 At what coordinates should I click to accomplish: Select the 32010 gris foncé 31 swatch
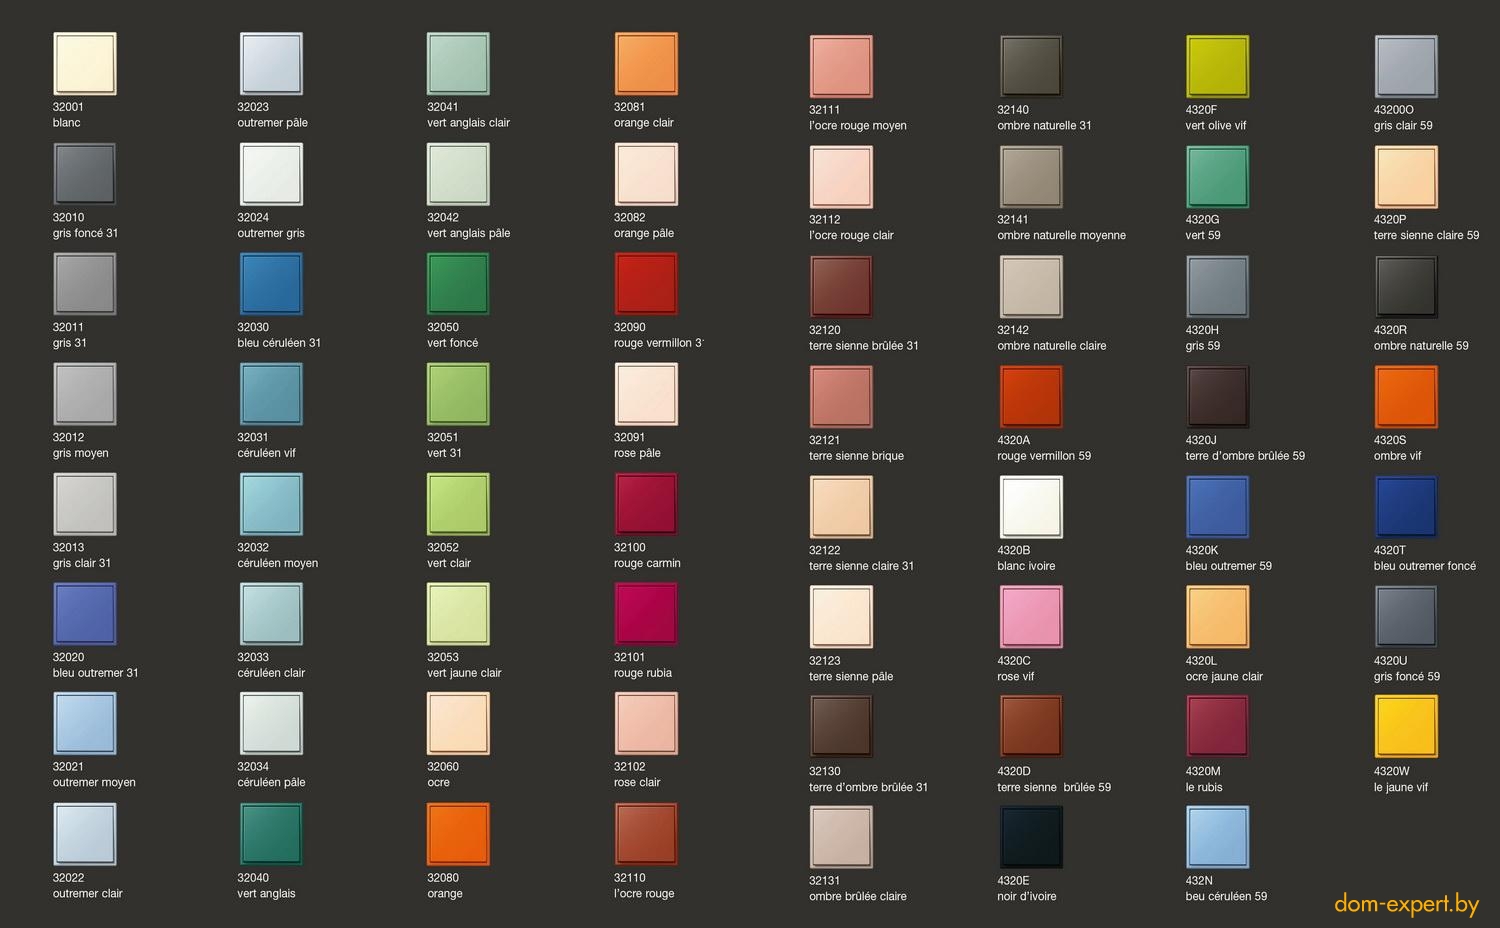tap(85, 174)
